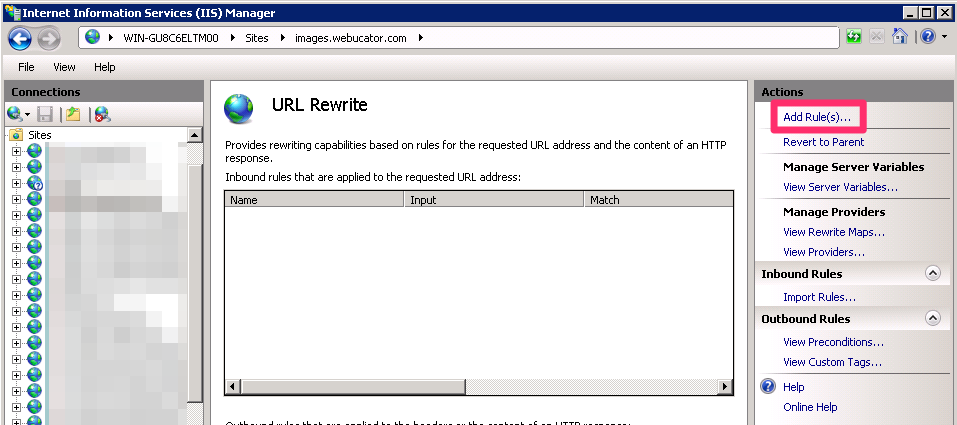Viewport: 957px width, 425px height.
Task: Refresh the page using green refresh icon
Action: pyautogui.click(x=854, y=37)
